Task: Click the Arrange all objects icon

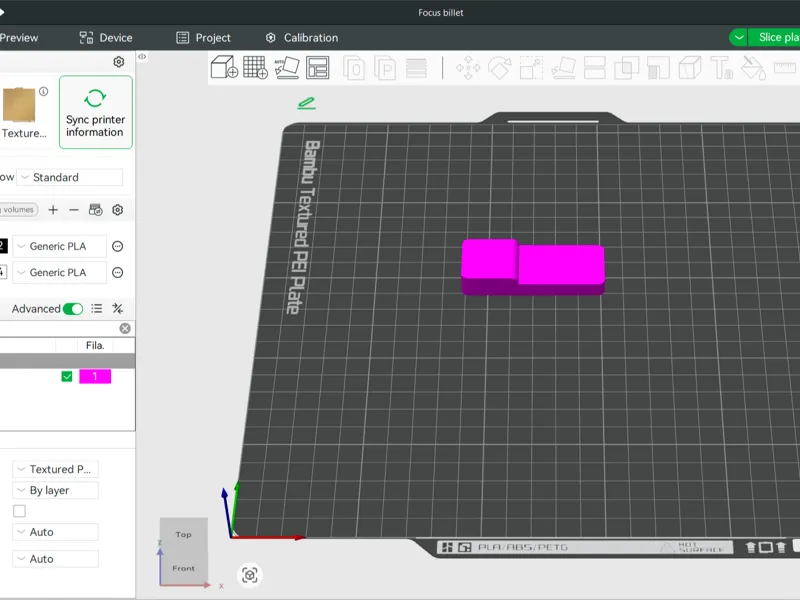Action: [318, 67]
